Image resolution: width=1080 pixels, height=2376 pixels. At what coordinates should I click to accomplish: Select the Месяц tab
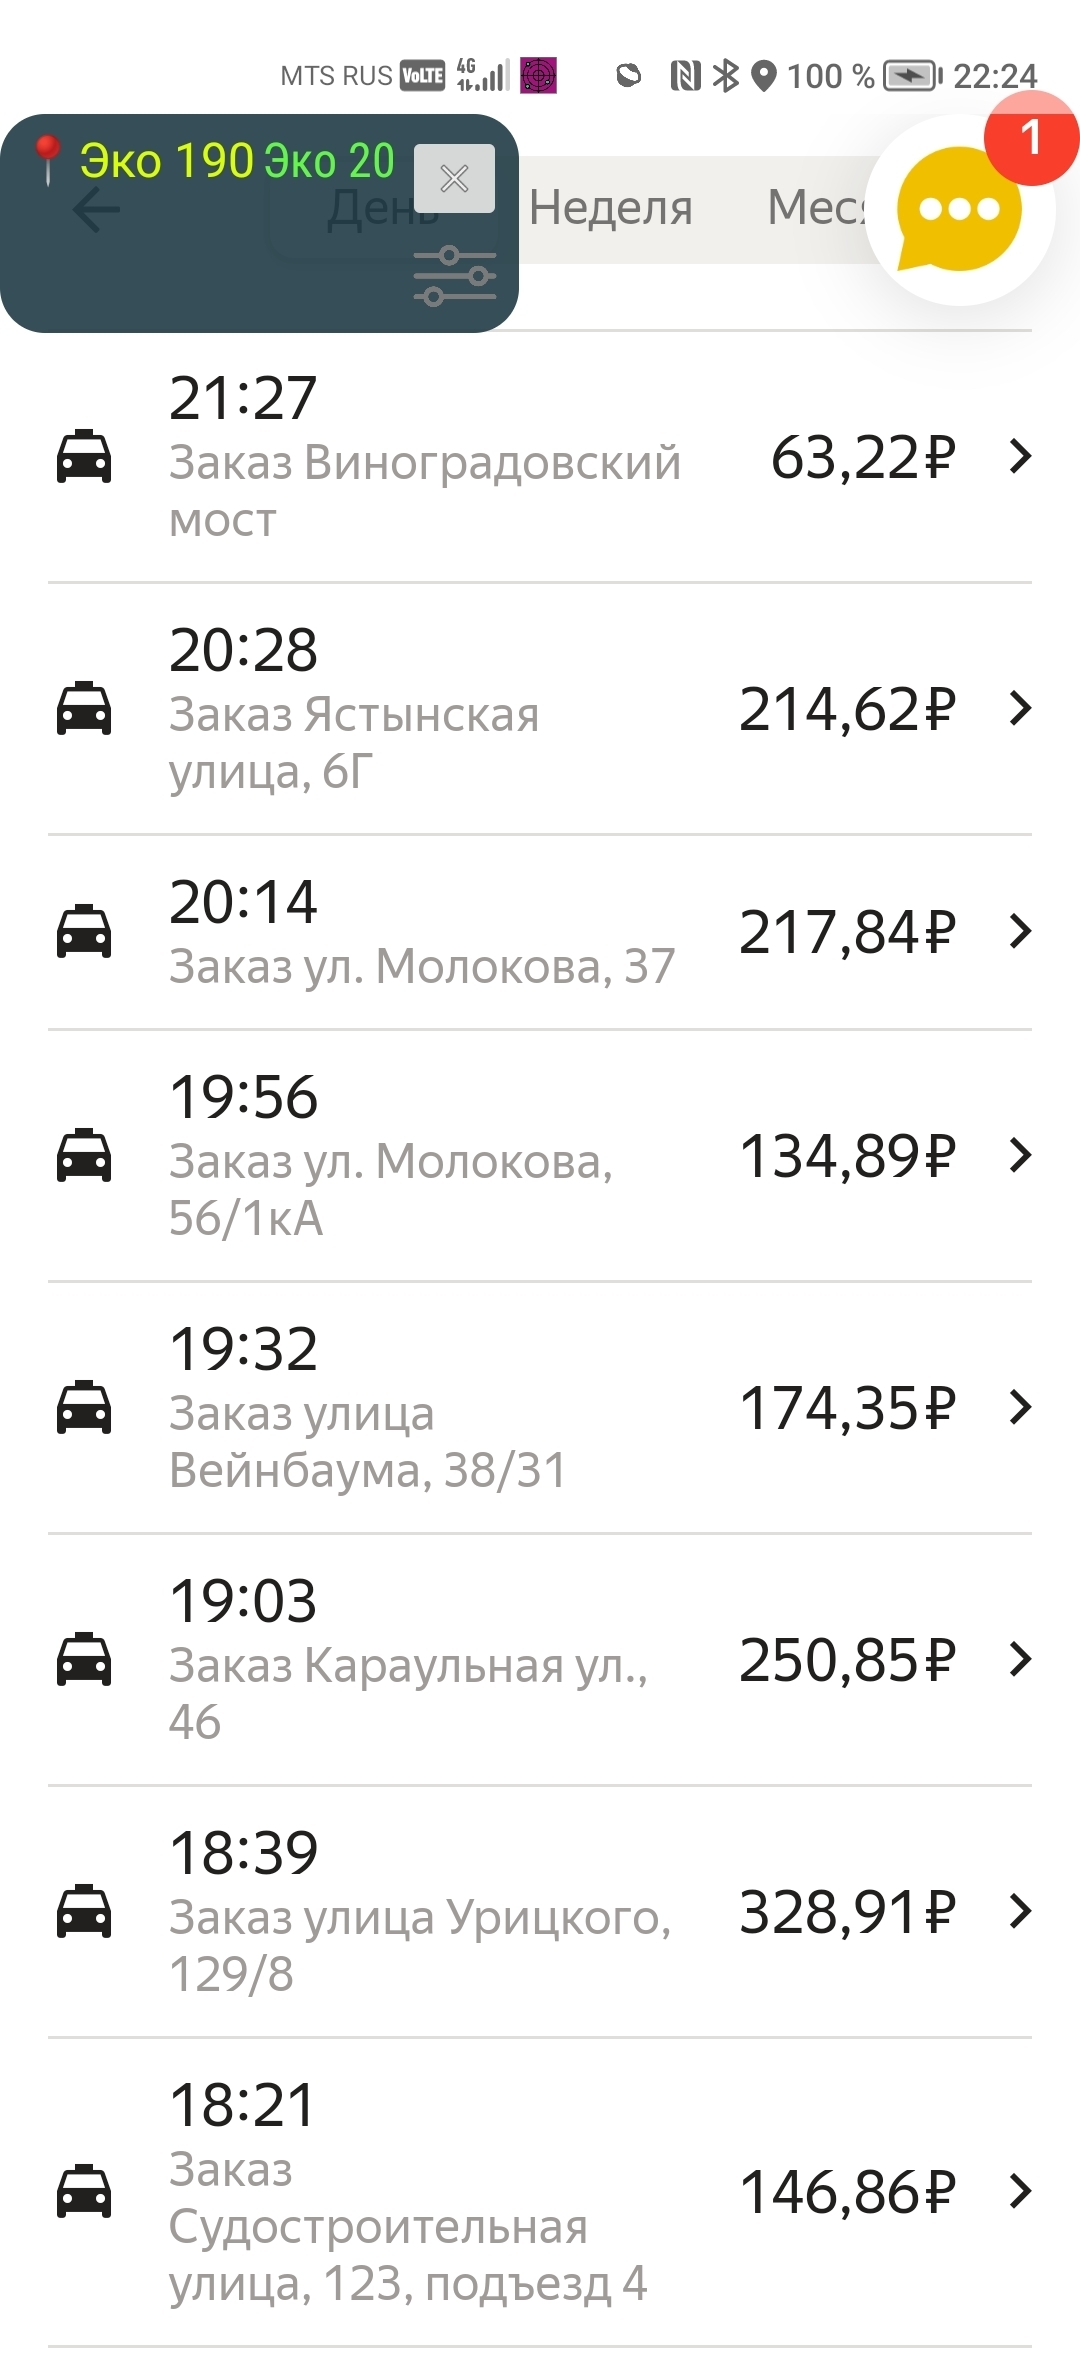[x=815, y=208]
